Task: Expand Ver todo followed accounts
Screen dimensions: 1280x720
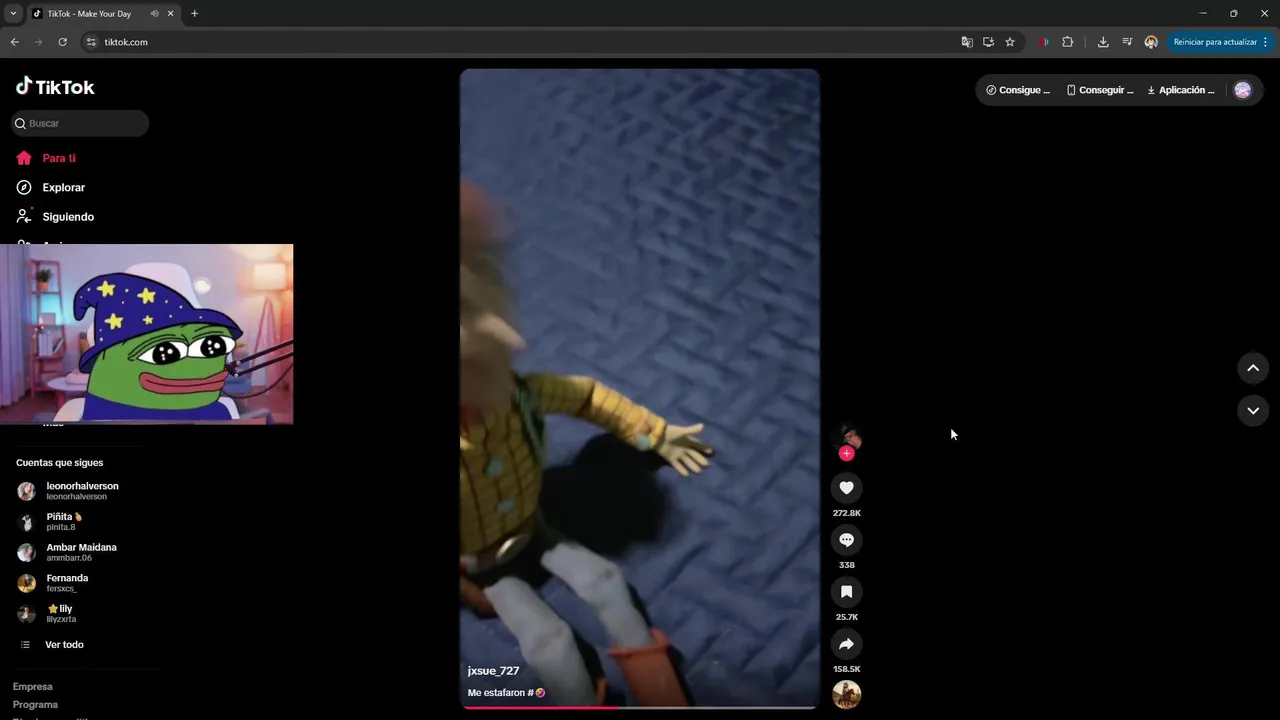Action: pos(52,645)
